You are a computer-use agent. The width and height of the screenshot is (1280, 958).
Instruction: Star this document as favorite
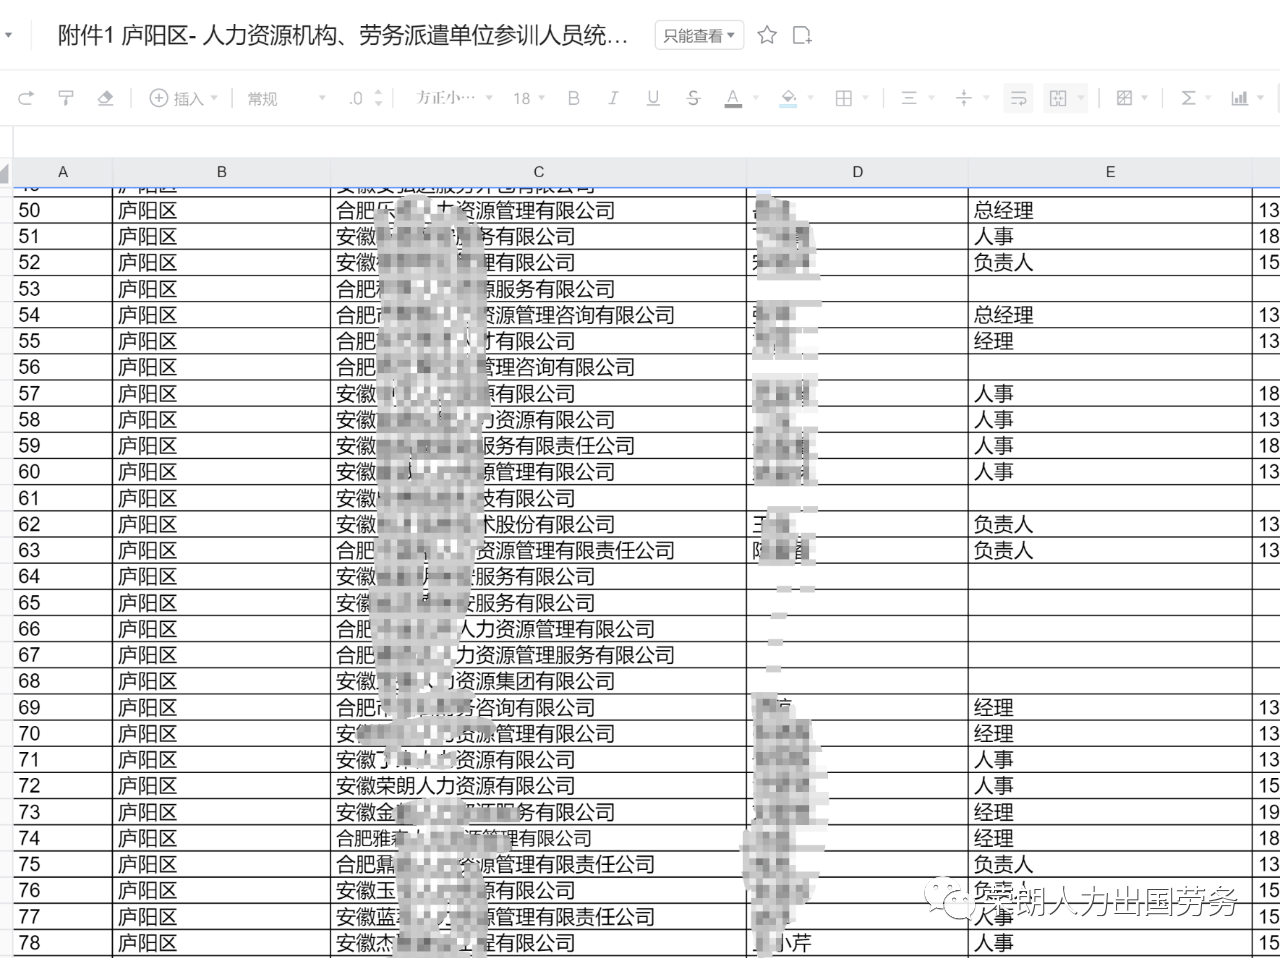tap(767, 35)
